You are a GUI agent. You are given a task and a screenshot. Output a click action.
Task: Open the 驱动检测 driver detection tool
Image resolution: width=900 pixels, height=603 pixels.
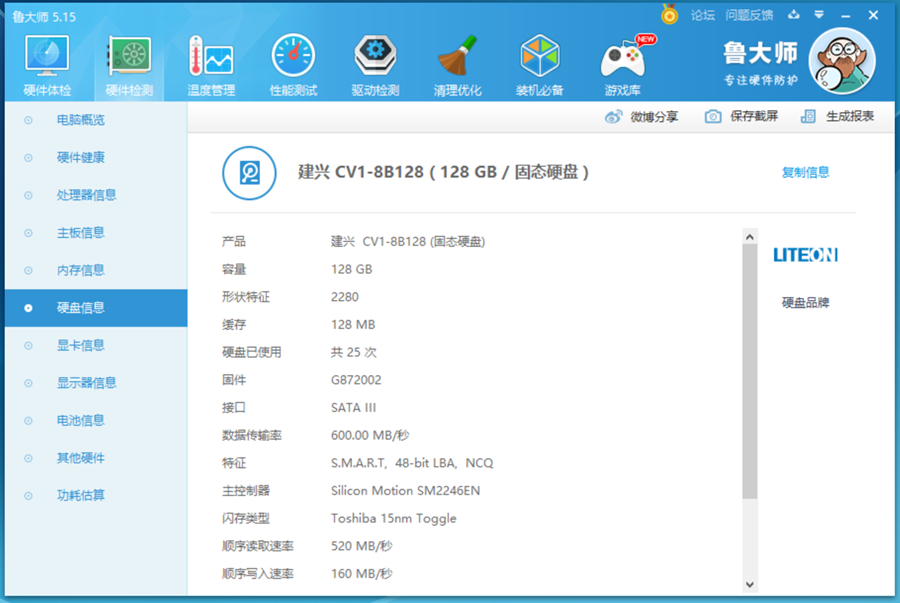[x=375, y=63]
